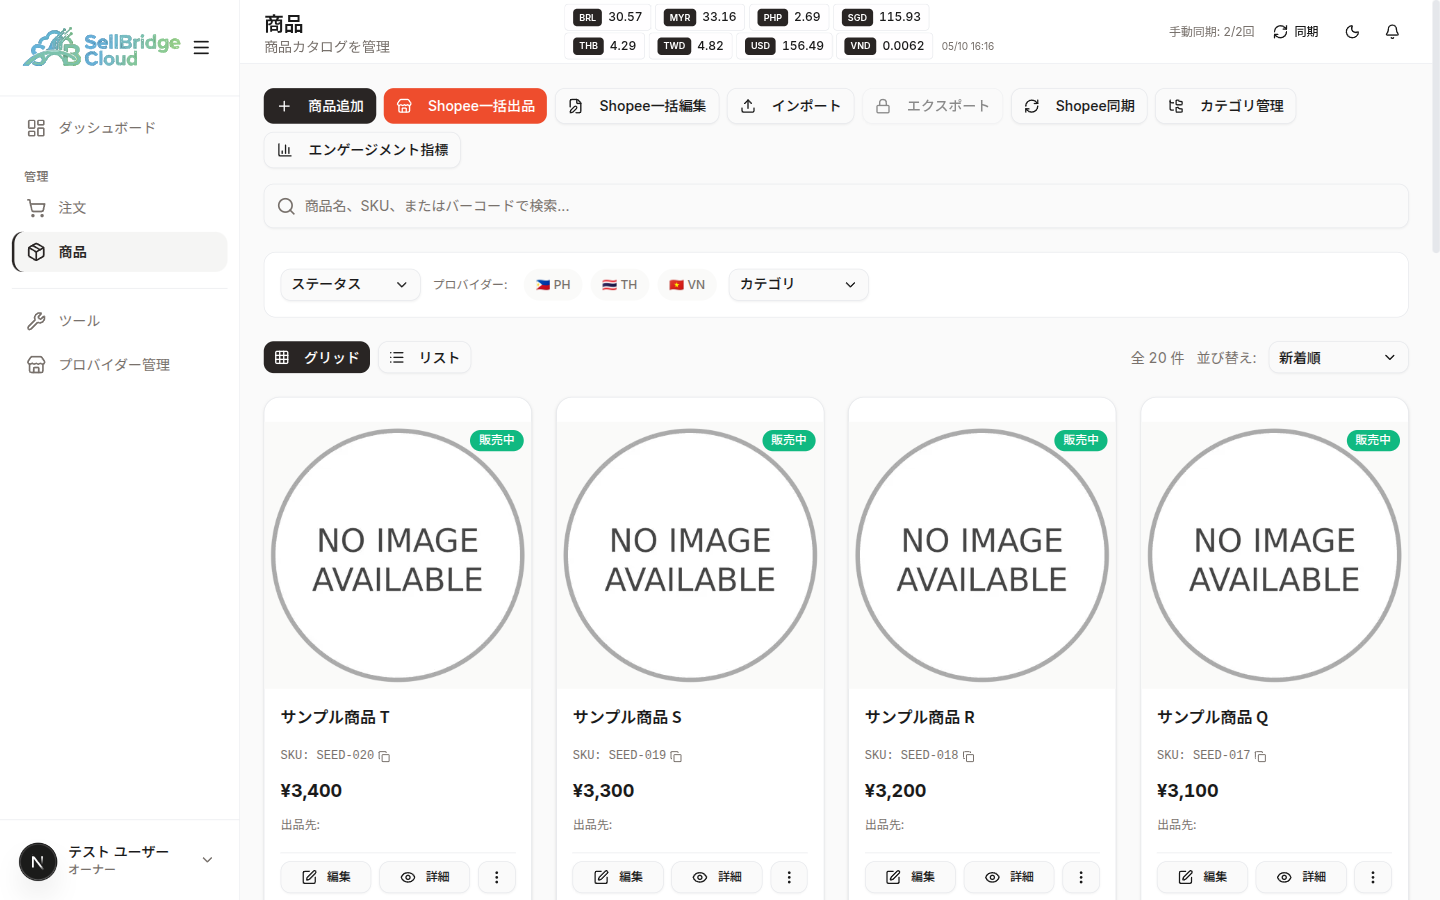The height and width of the screenshot is (900, 1440).
Task: Click the ¥3,100 price
Action: [1187, 791]
